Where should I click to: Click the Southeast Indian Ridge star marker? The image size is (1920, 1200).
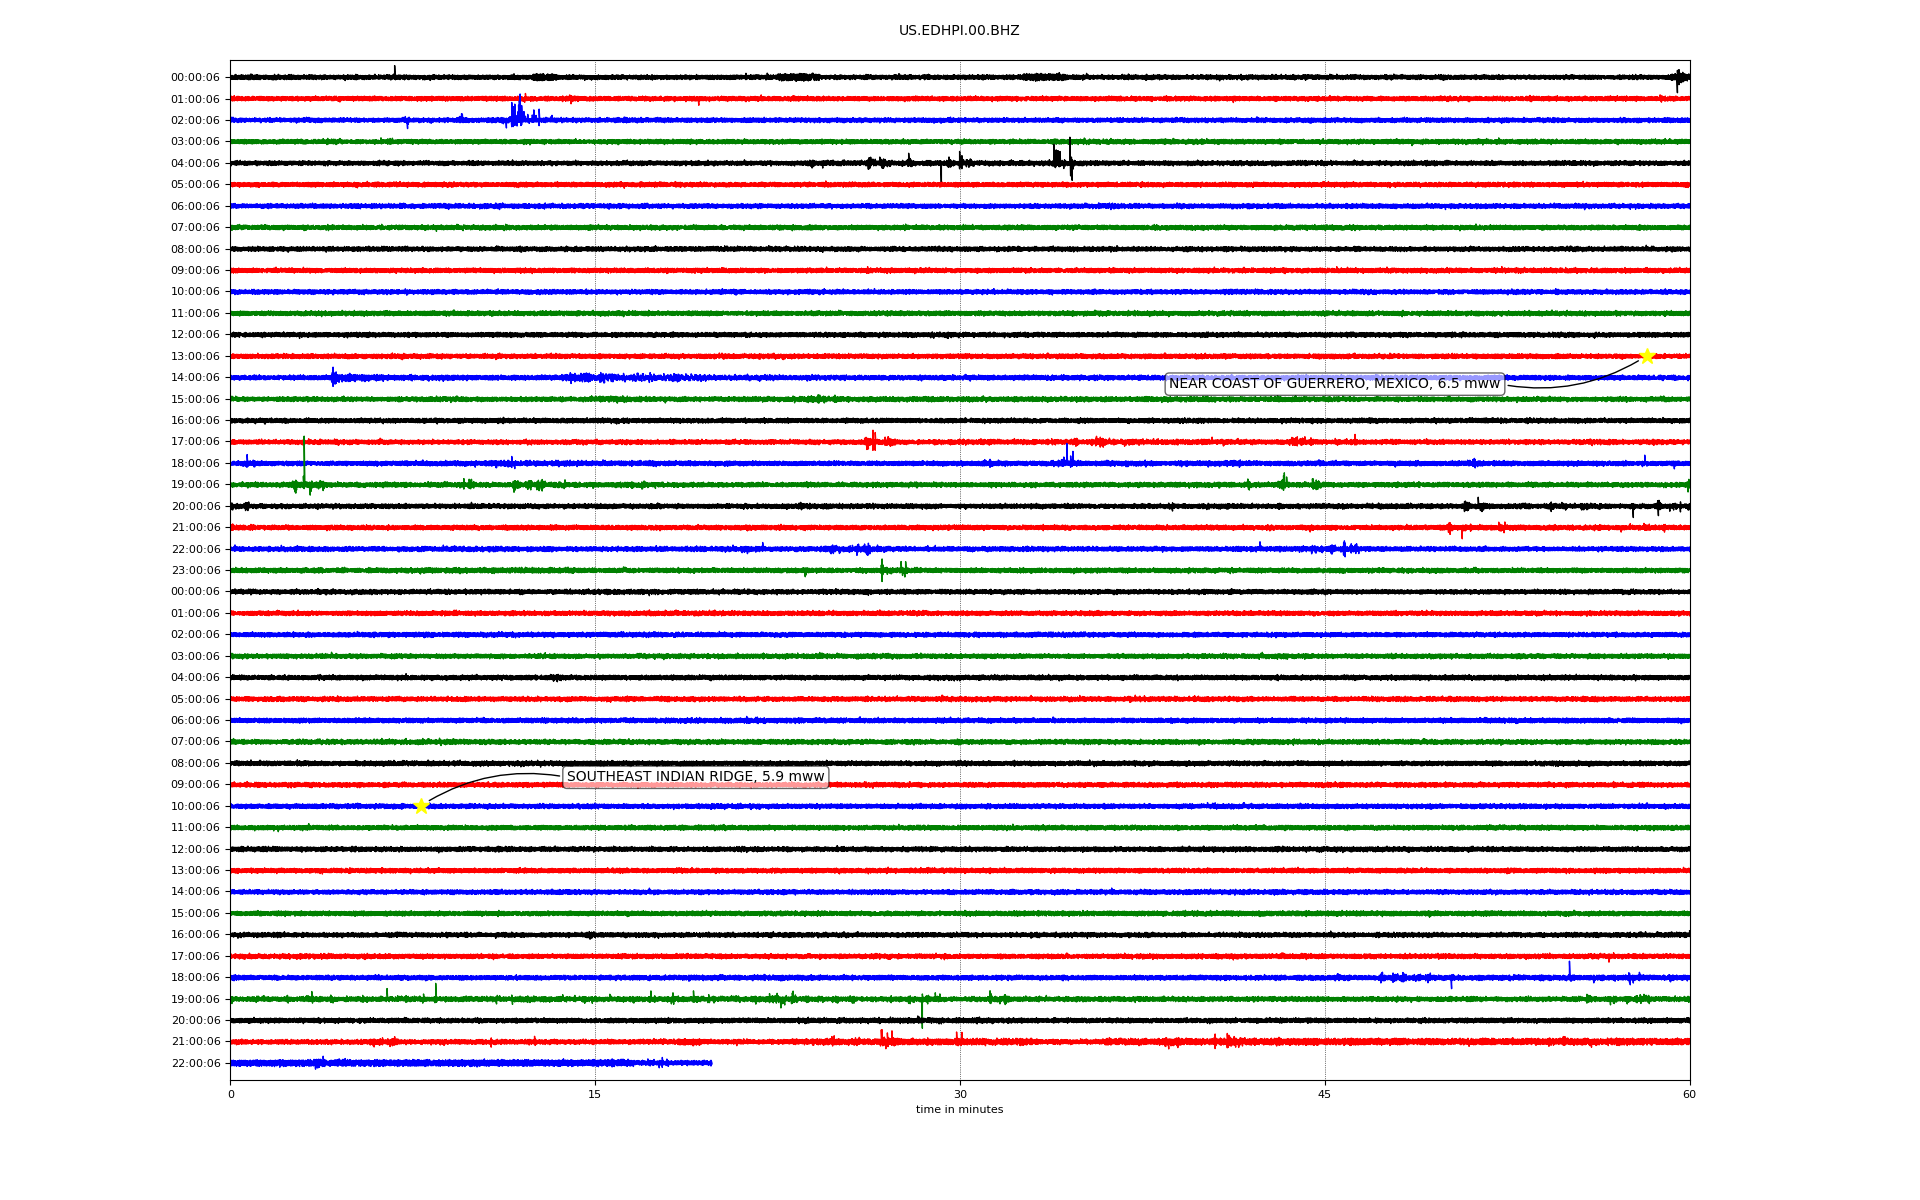pos(421,806)
